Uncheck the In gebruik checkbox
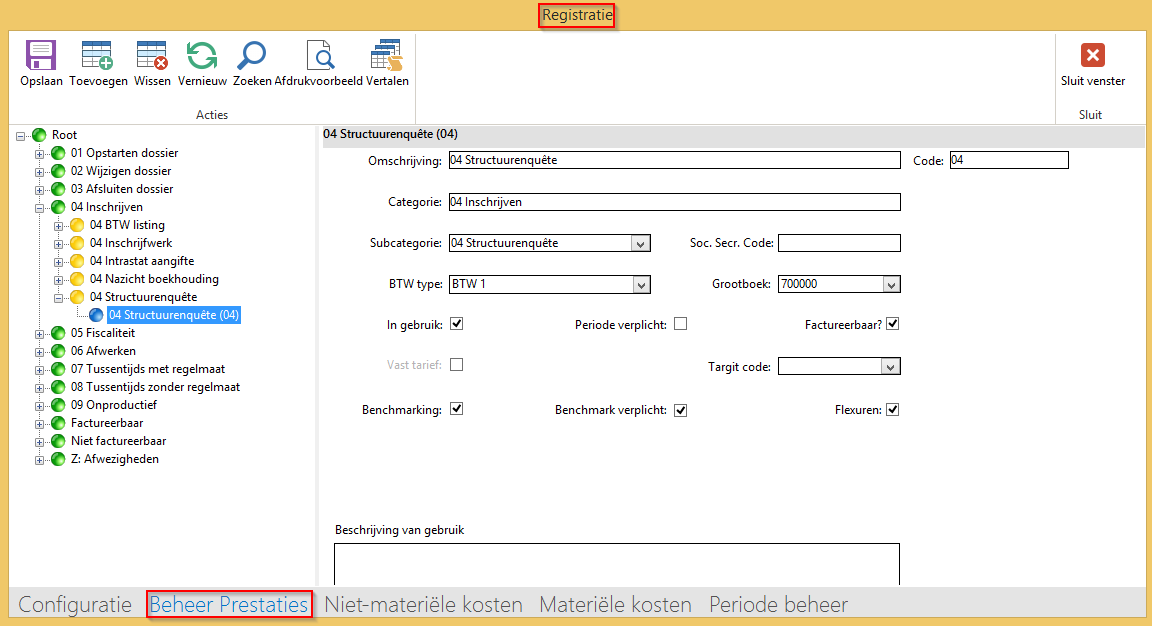The height and width of the screenshot is (626, 1152). (x=457, y=324)
